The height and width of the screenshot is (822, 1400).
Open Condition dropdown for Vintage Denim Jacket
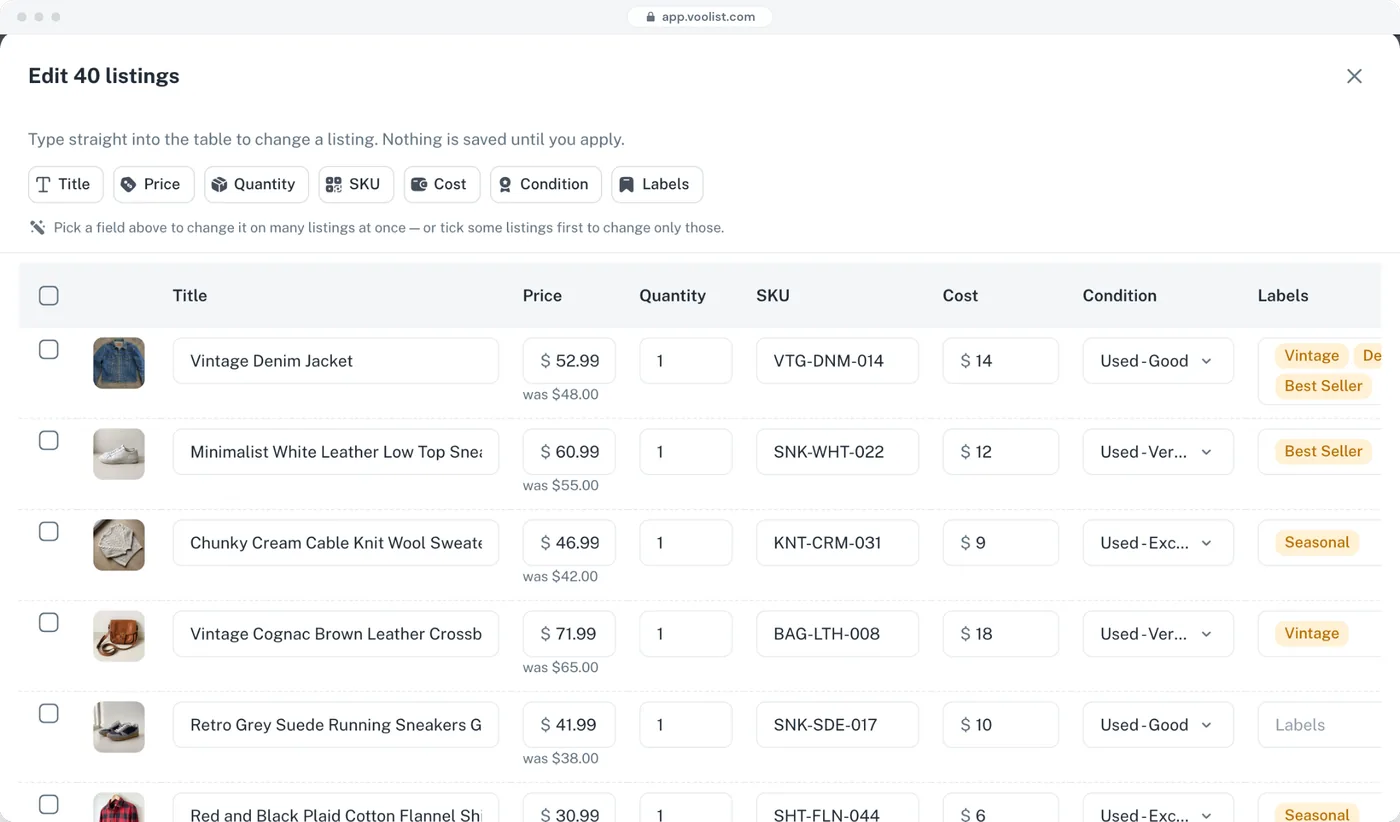[1158, 361]
